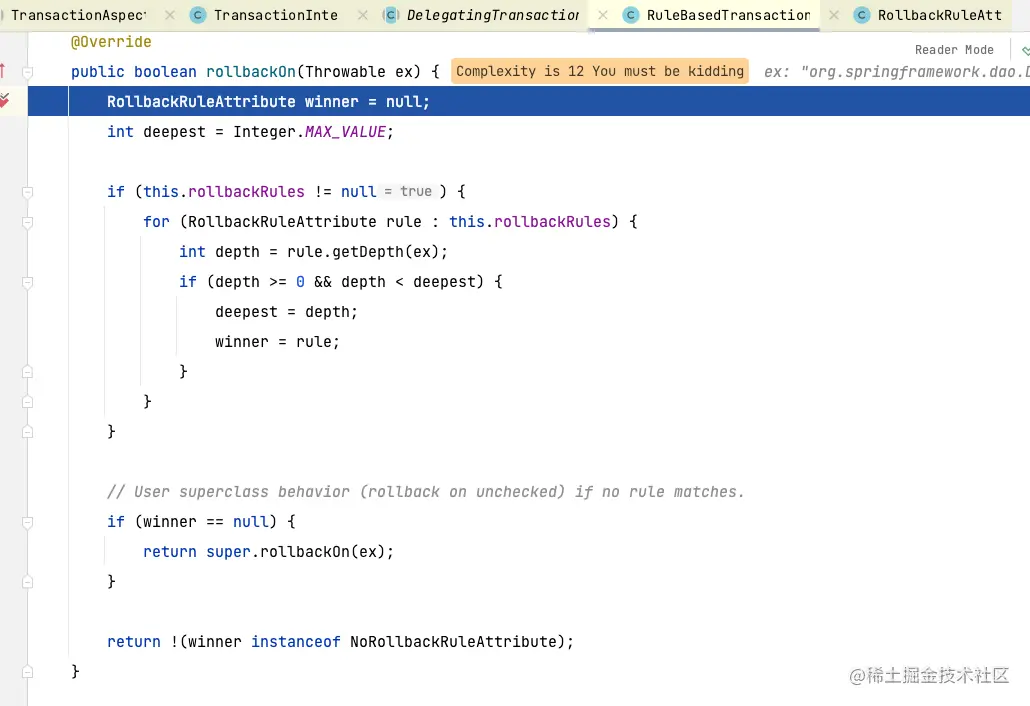
Task: Open the RollbackRuleAtt tab
Action: point(939,15)
